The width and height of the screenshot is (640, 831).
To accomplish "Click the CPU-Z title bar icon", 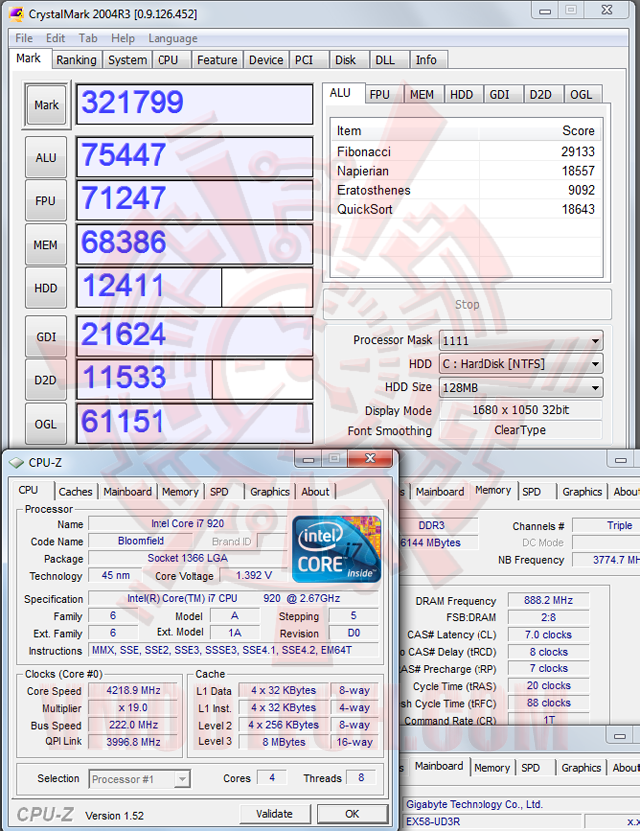I will pos(16,463).
